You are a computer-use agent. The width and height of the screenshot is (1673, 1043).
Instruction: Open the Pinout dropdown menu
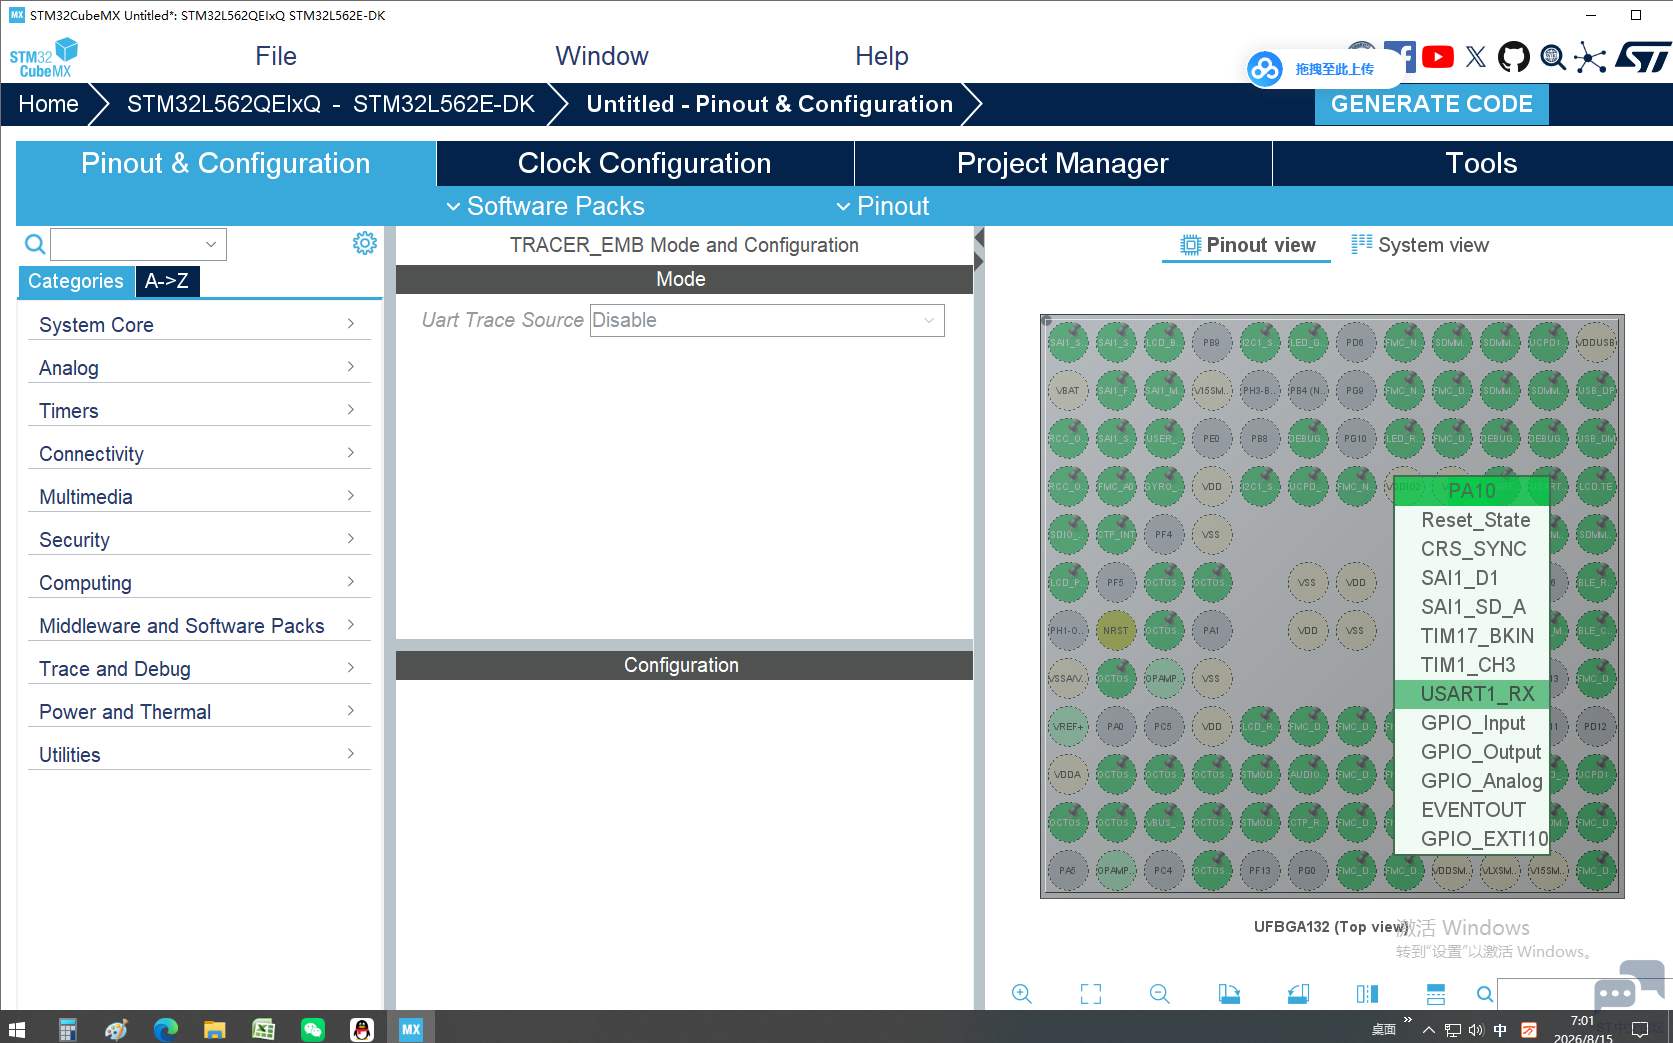tap(883, 206)
